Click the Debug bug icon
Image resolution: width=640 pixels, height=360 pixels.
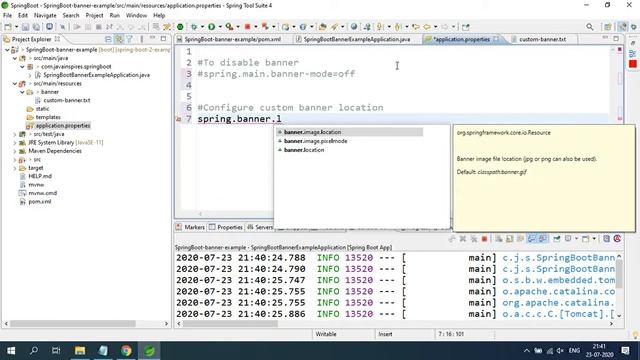[x=194, y=27]
